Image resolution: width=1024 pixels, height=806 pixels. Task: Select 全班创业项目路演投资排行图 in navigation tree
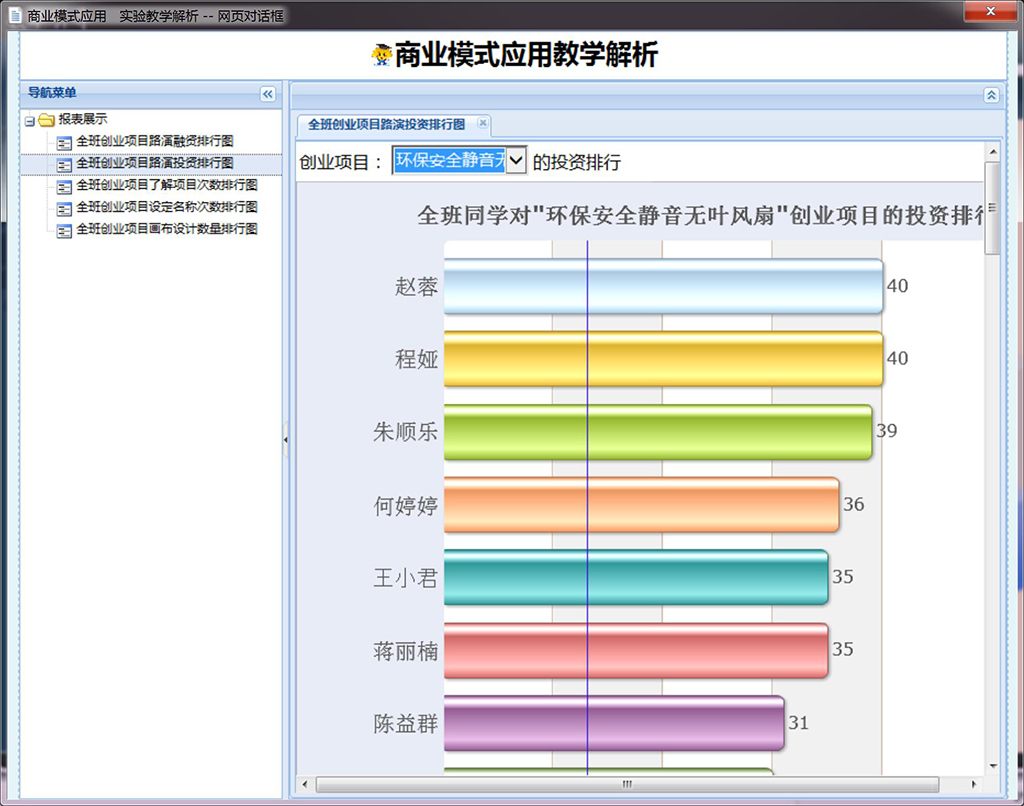(x=154, y=163)
